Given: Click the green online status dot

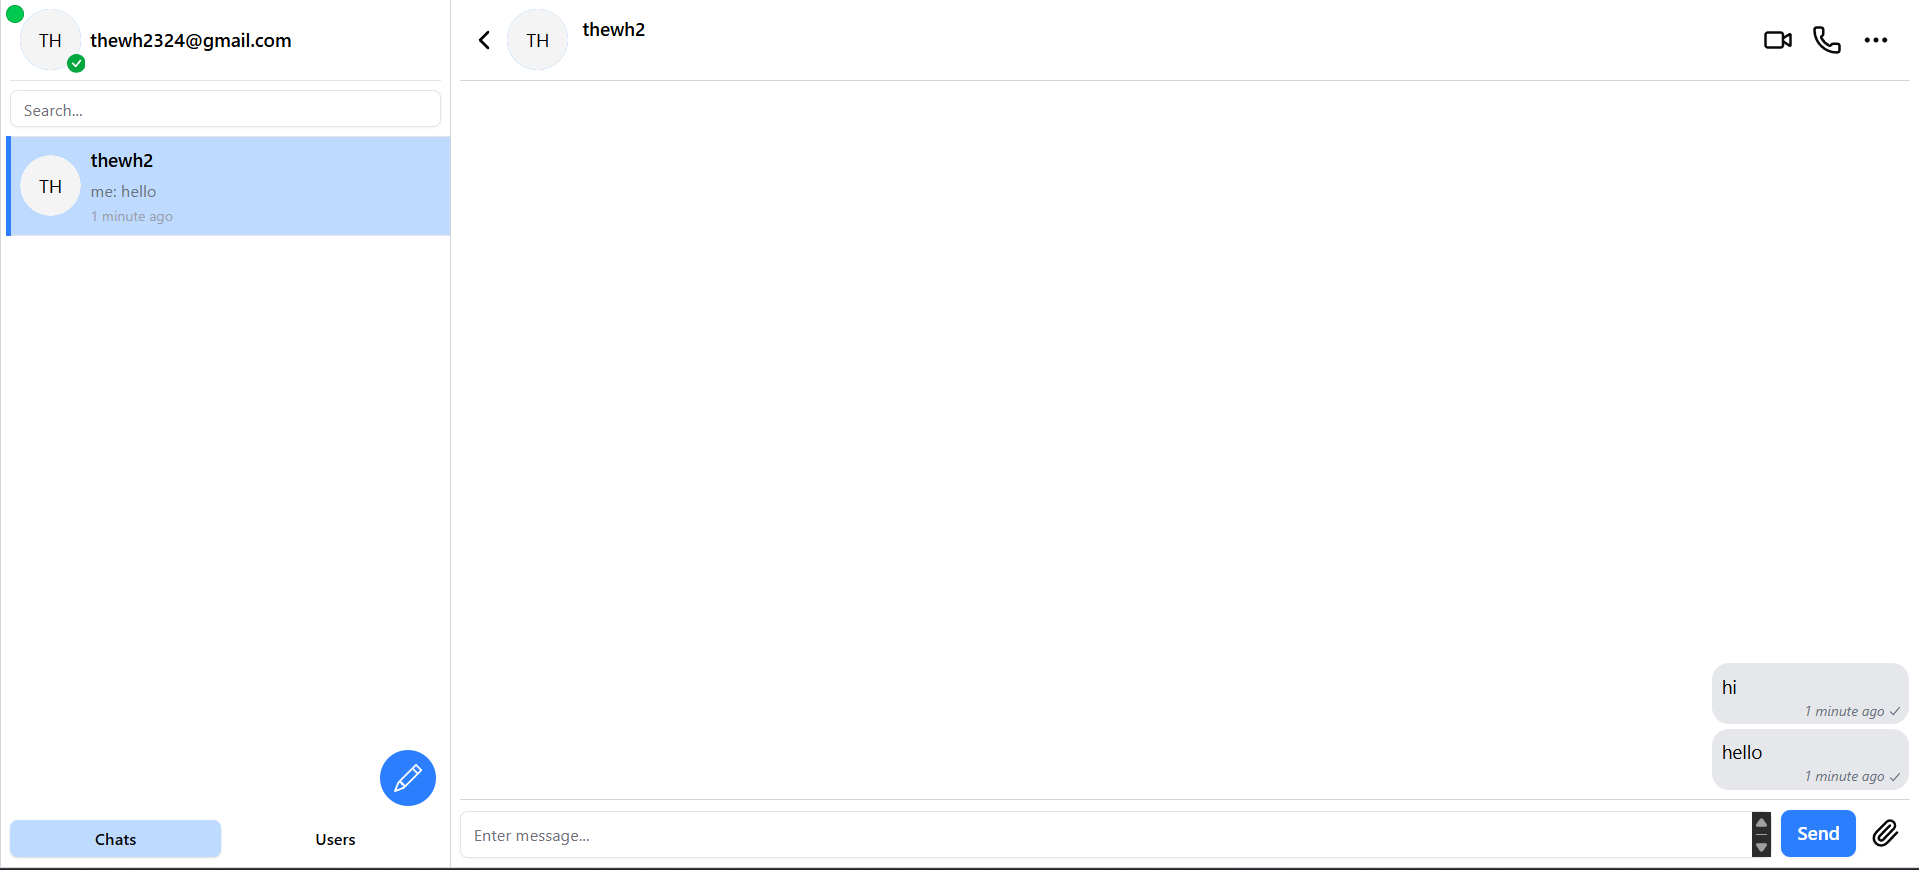Looking at the screenshot, I should (15, 14).
